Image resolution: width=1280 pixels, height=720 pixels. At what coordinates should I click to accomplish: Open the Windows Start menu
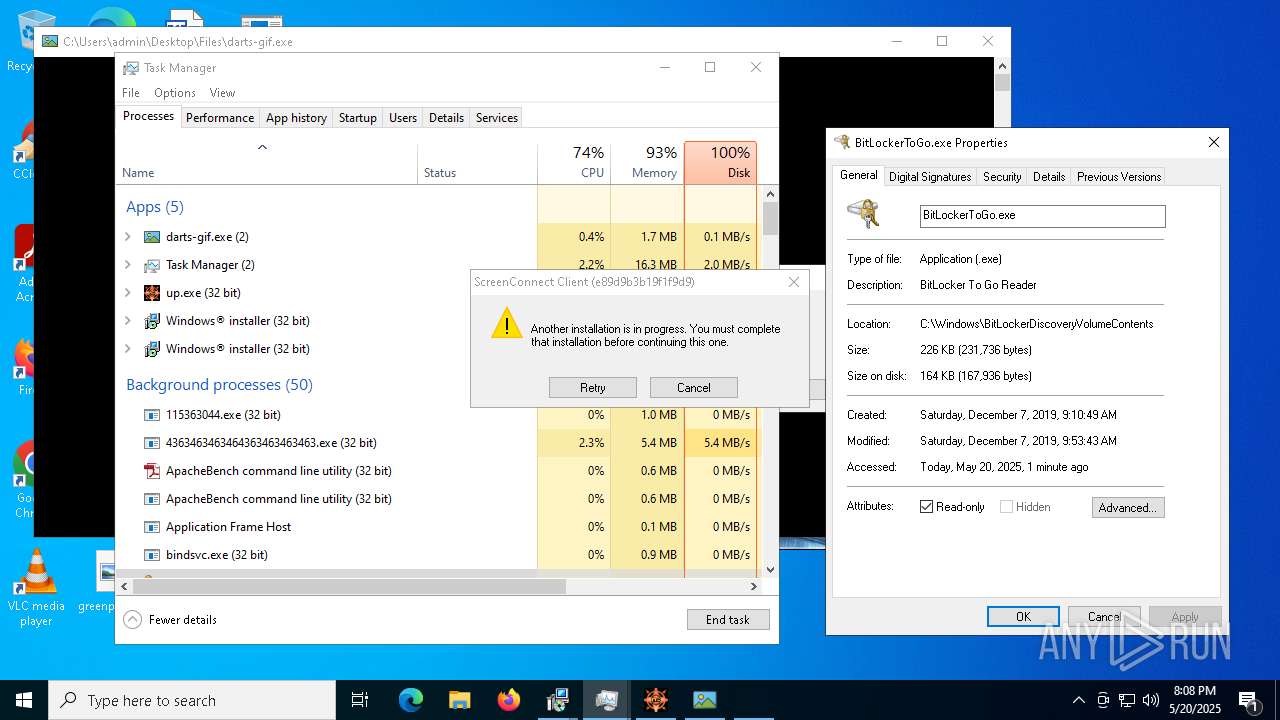click(24, 700)
